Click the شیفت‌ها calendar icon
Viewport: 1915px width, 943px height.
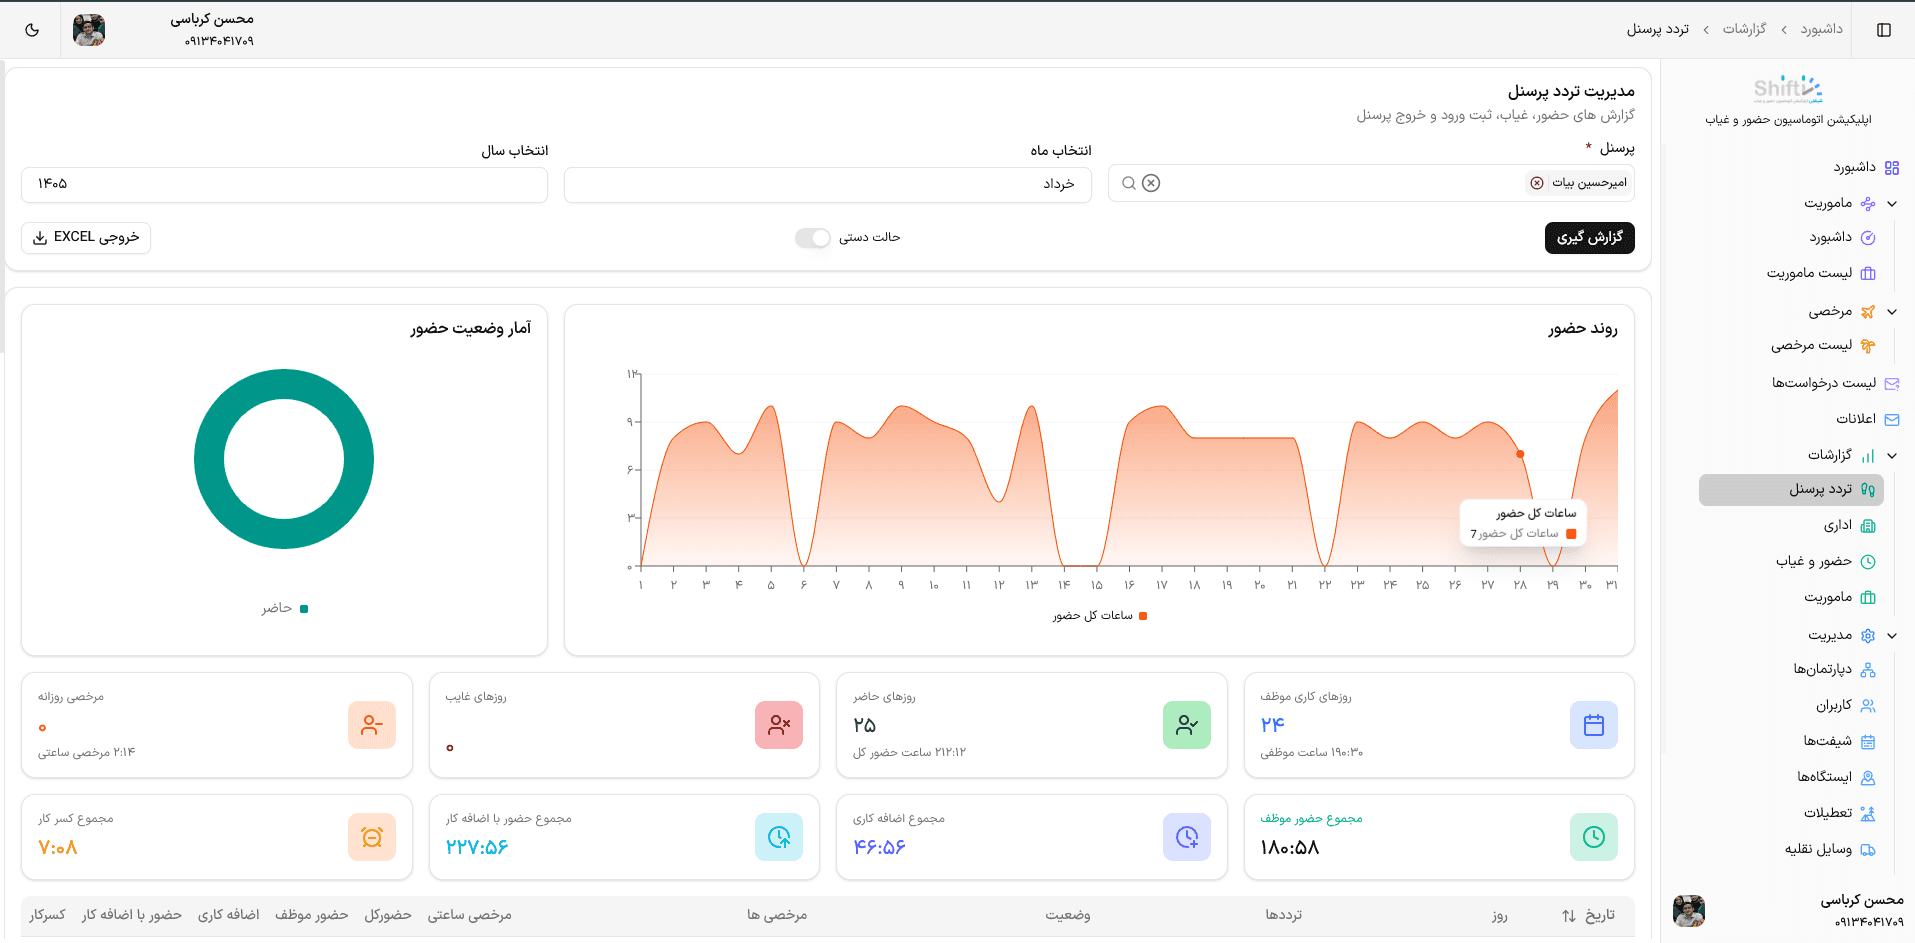(x=1867, y=742)
